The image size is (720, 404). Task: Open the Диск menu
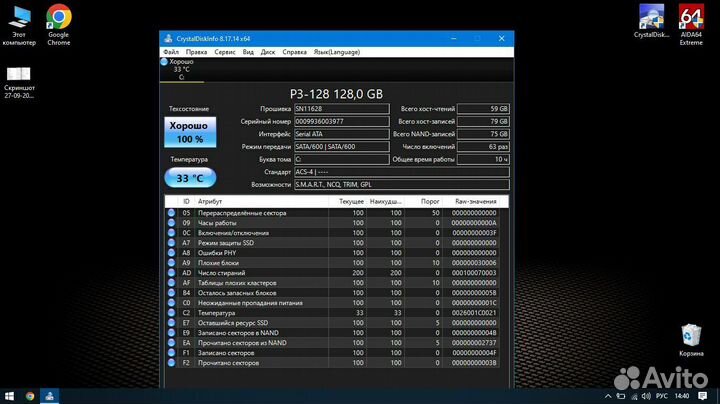tap(268, 52)
